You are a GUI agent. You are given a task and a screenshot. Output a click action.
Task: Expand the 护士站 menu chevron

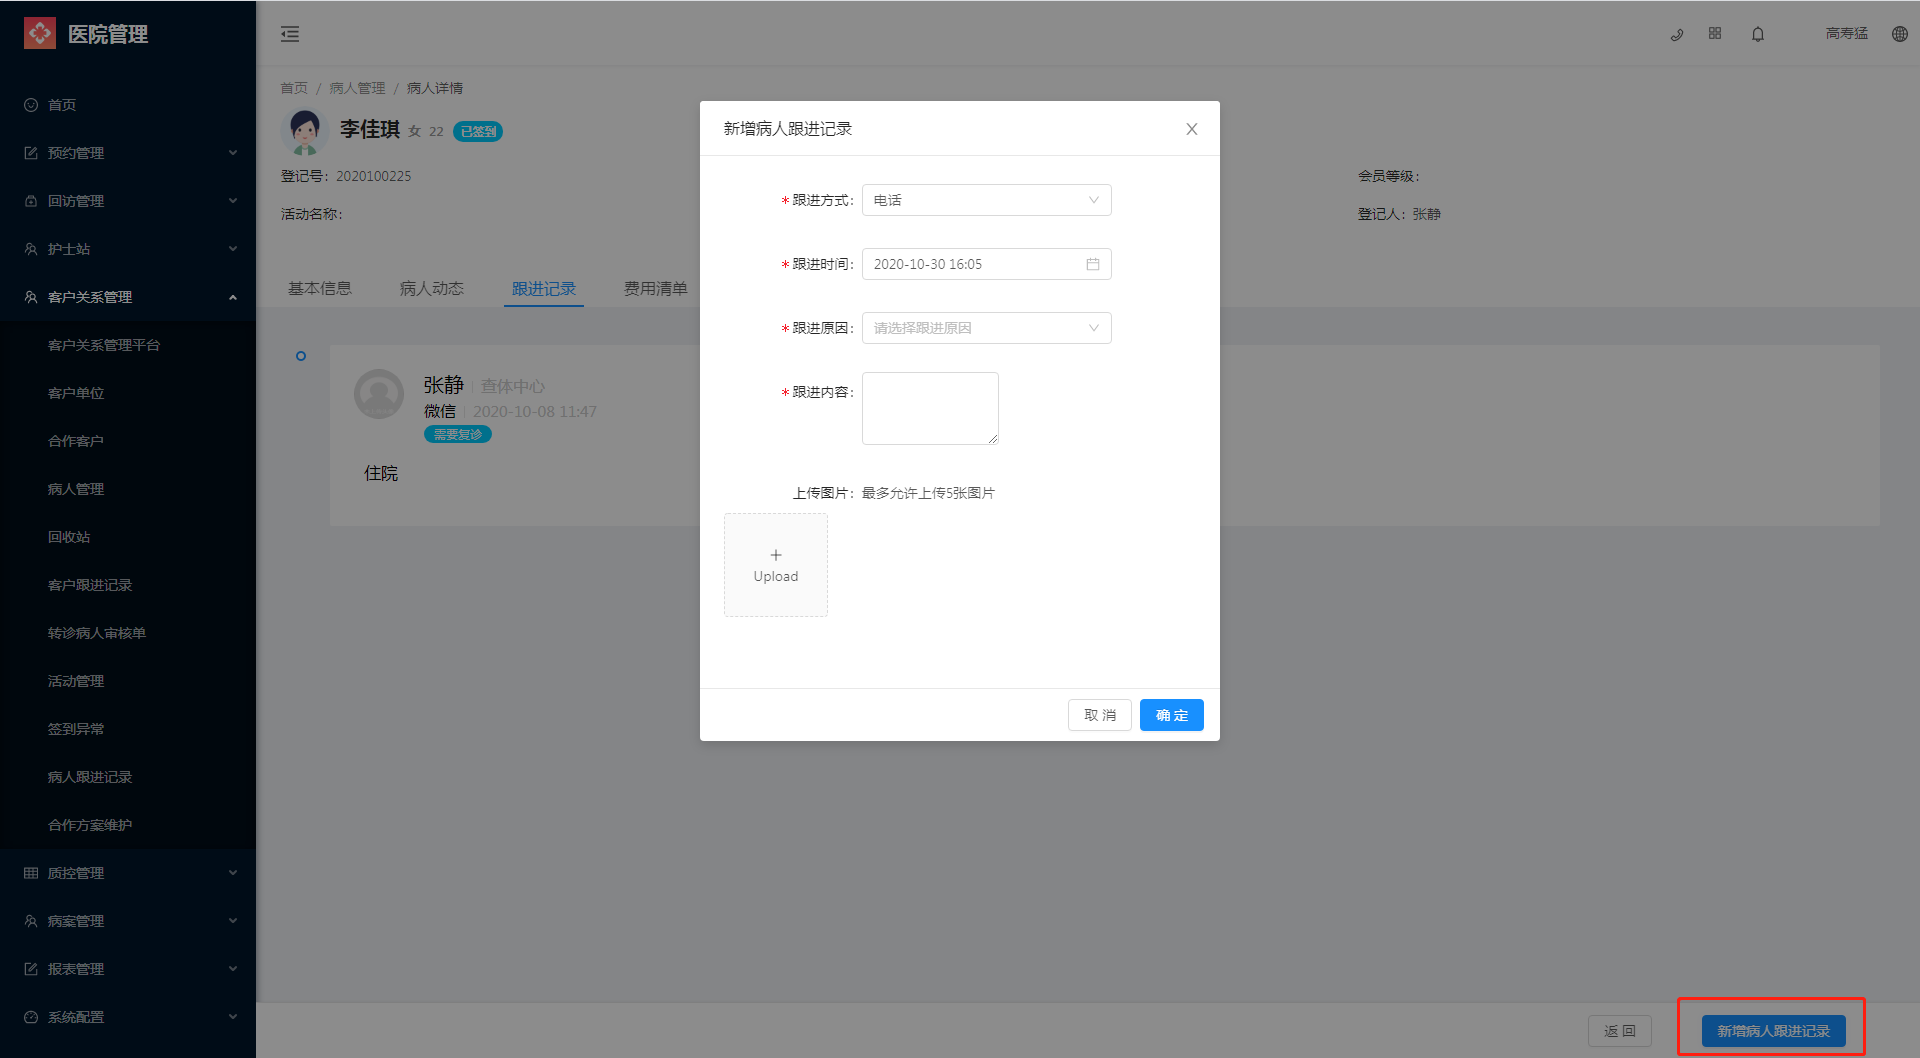pos(233,249)
